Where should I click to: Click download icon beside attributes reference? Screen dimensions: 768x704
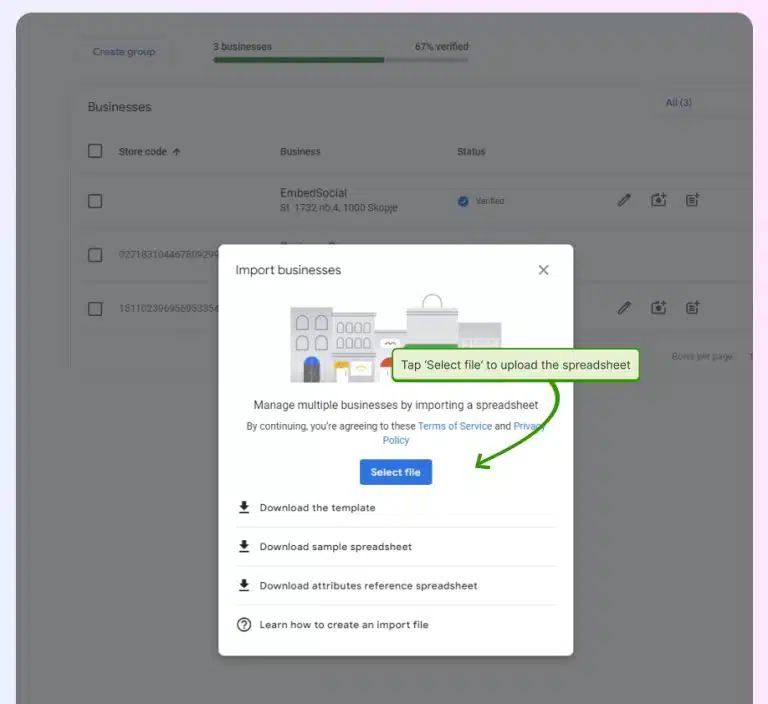point(244,585)
